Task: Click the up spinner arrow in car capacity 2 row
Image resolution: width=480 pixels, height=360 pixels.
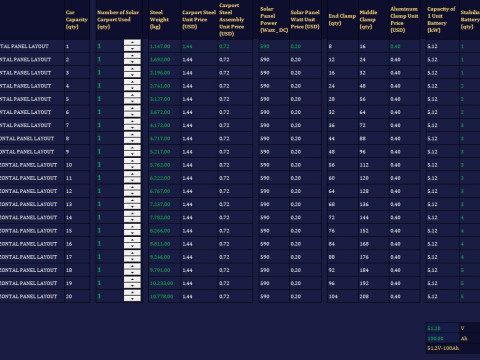Action: [x=132, y=56]
